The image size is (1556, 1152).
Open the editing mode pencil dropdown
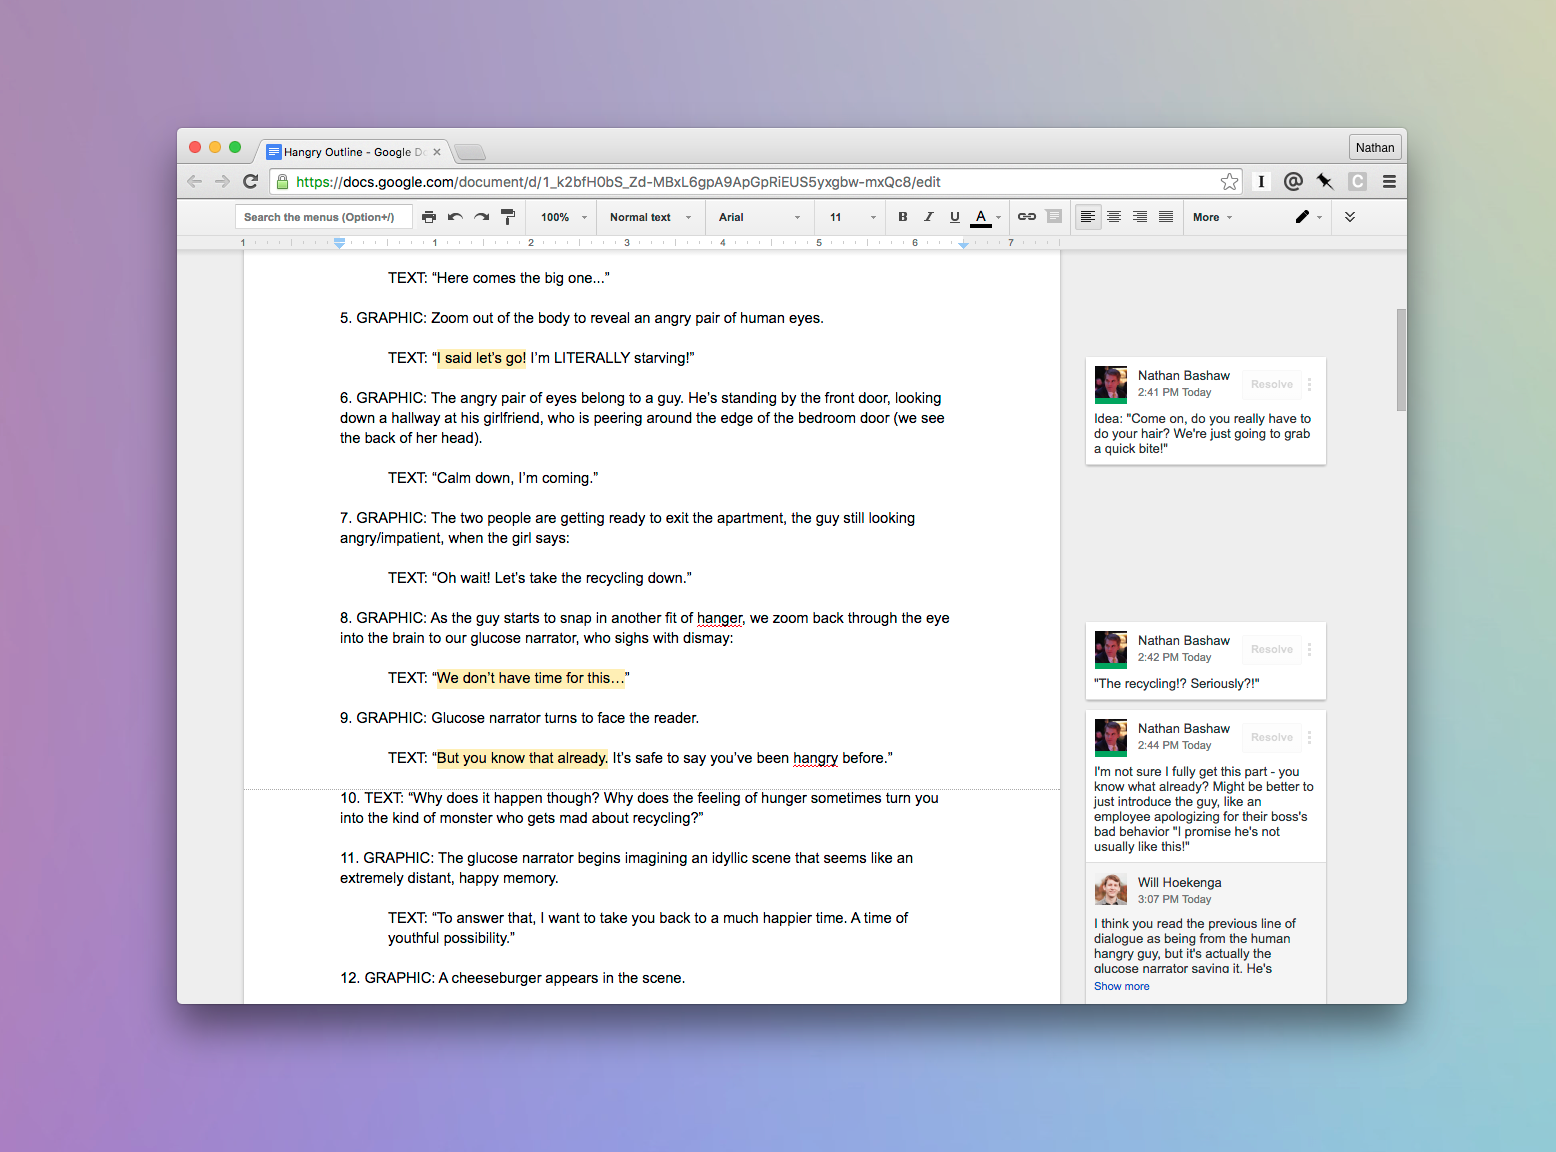(x=1308, y=217)
